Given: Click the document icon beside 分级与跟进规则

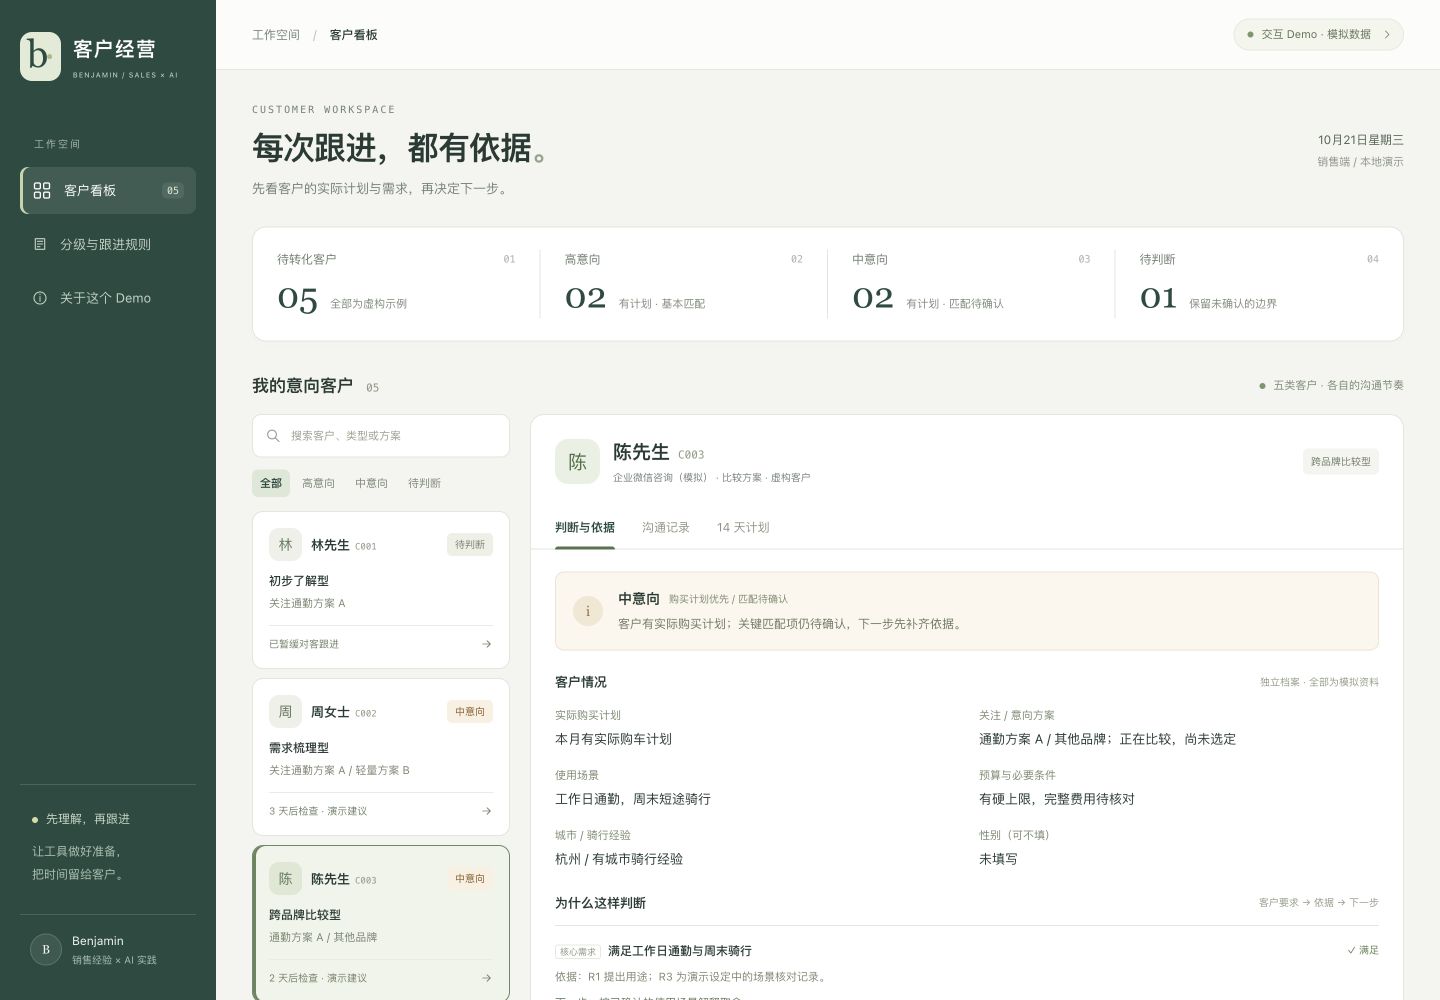Looking at the screenshot, I should (x=40, y=244).
